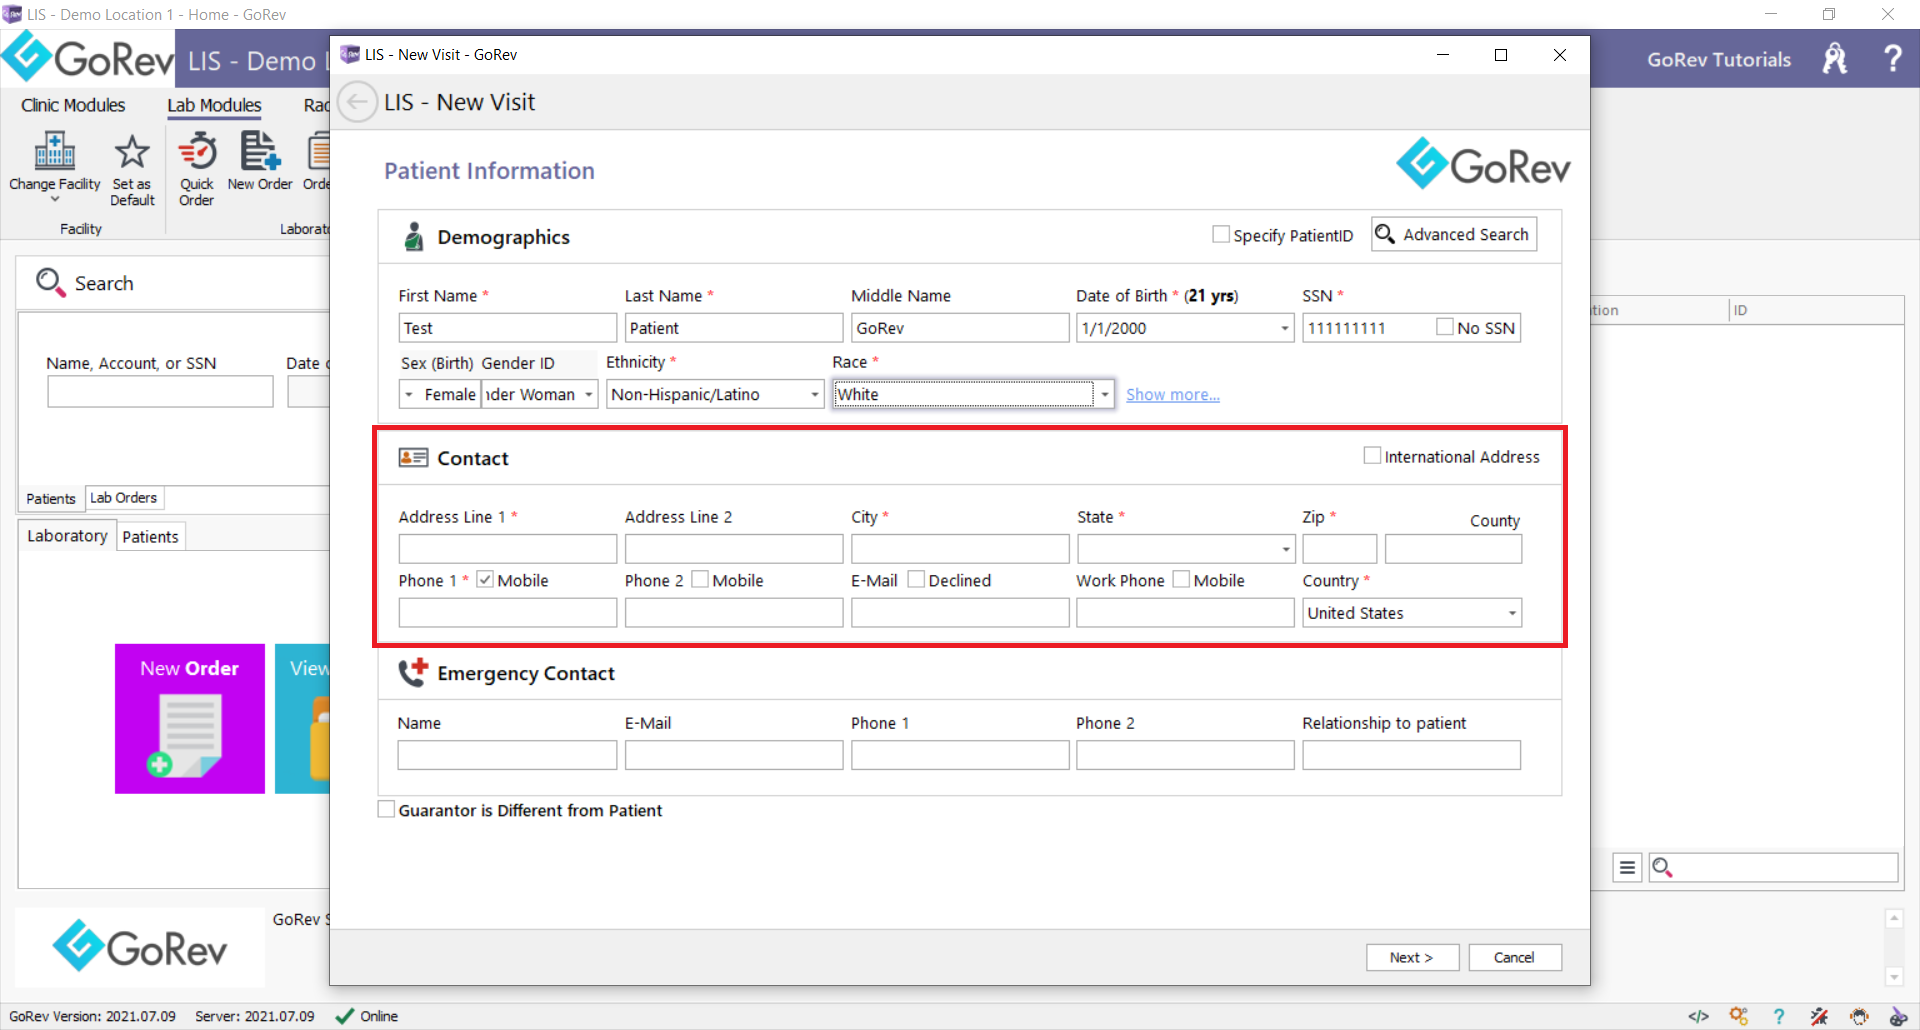Open GoRev Tutorials link
The width and height of the screenshot is (1920, 1030).
[1718, 59]
